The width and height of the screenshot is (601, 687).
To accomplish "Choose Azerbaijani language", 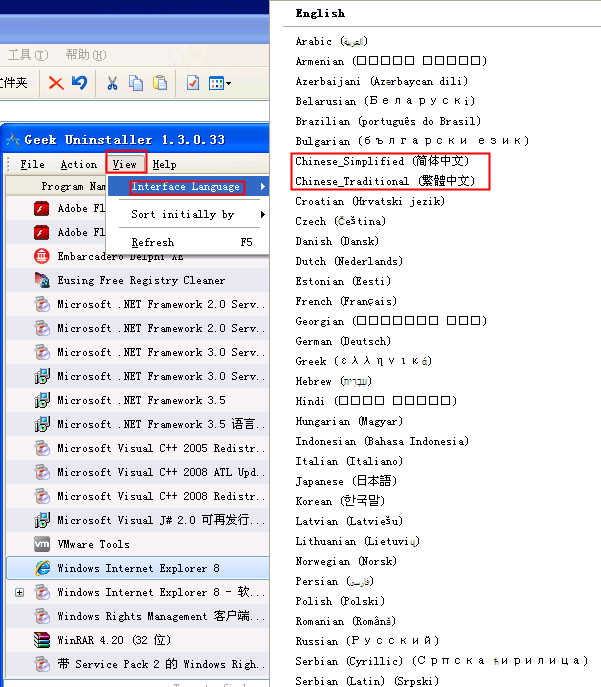I will tap(381, 81).
